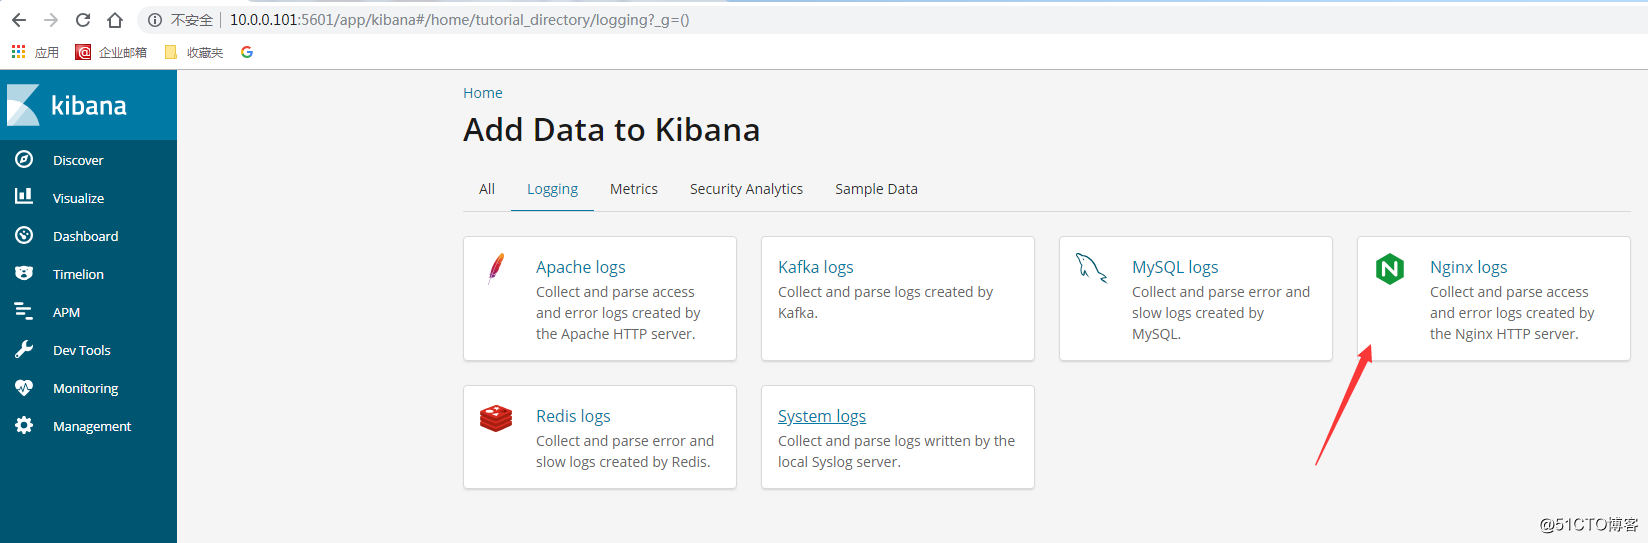Open Visualize bar chart icon

point(24,197)
